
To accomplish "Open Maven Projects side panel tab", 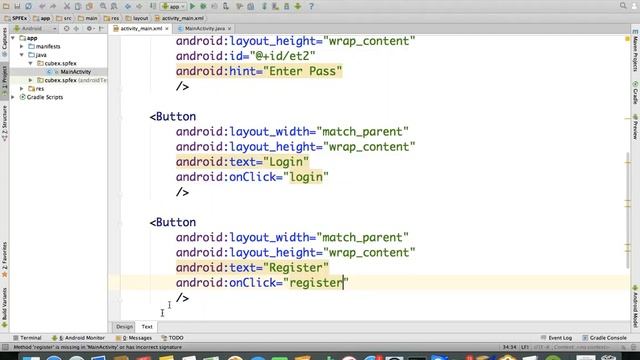I will tap(636, 51).
